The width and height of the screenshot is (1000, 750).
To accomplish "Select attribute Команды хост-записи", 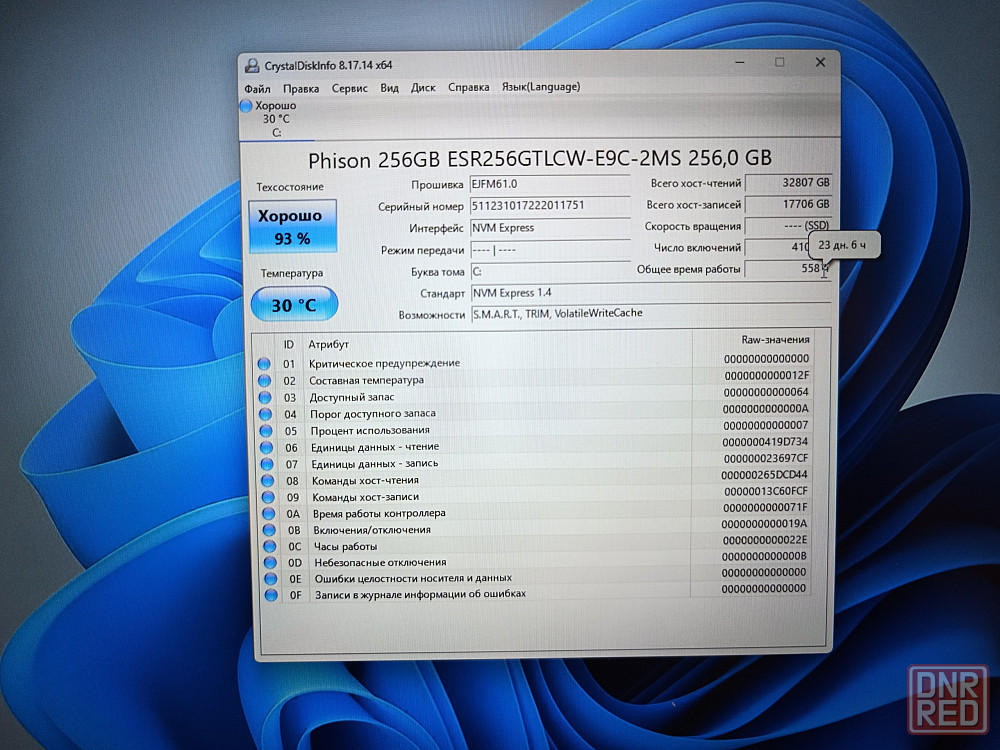I will [365, 497].
